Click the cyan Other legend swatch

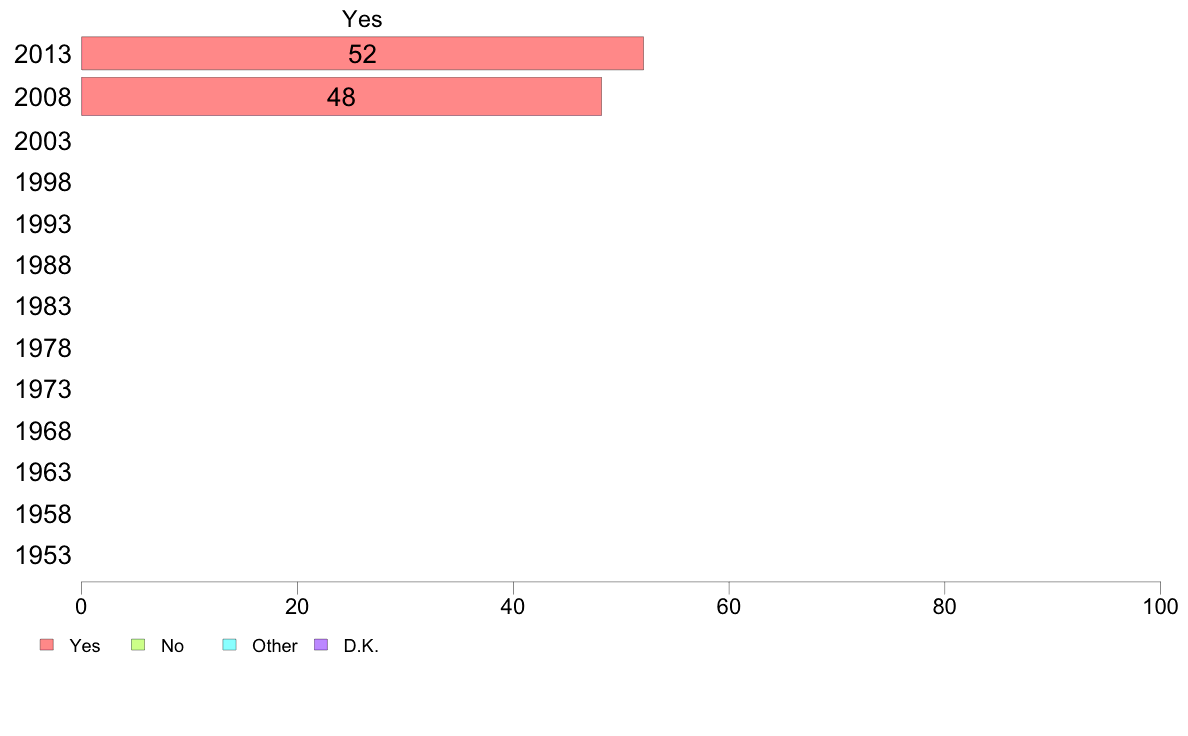click(230, 644)
